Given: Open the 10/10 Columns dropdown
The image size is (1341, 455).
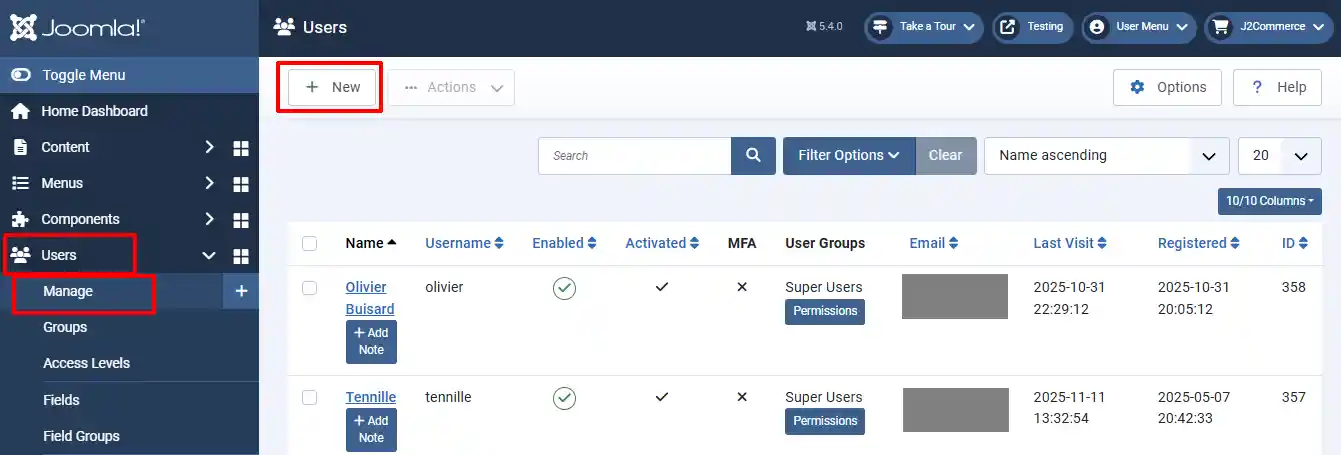Looking at the screenshot, I should 1269,201.
